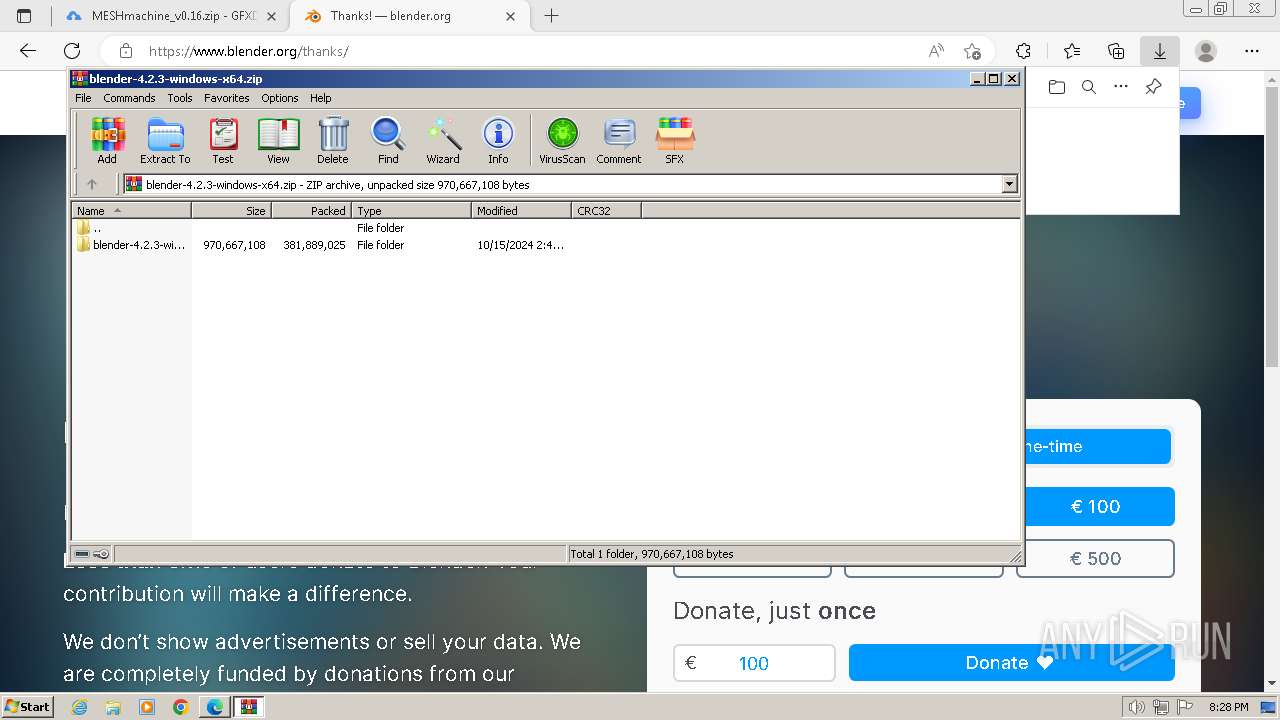
Task: Switch to the MESHmachine_v0.16.zip browser tab
Action: click(x=170, y=16)
